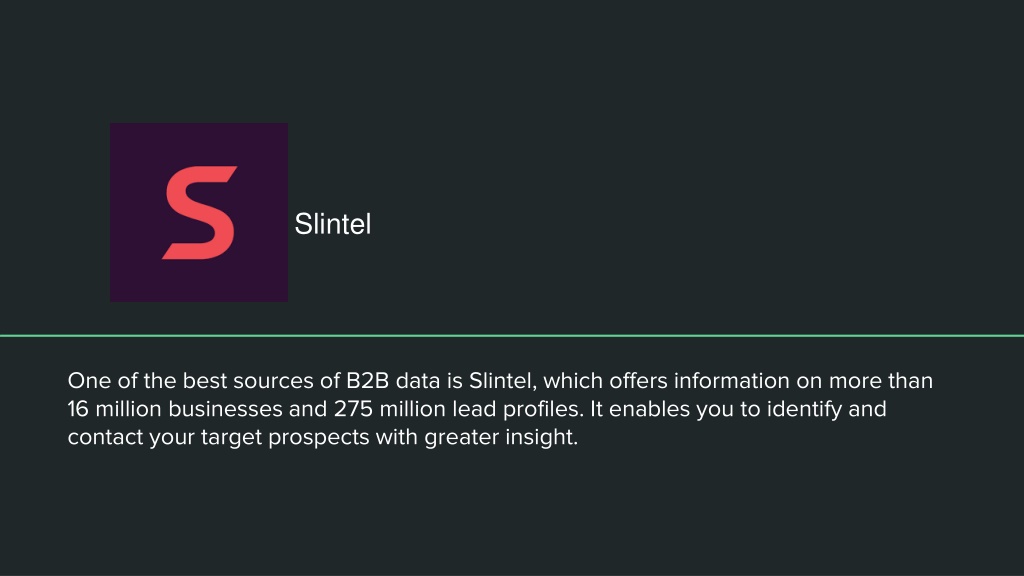1024x576 pixels.
Task: Click the word "prospects" in last line
Action: [319, 437]
